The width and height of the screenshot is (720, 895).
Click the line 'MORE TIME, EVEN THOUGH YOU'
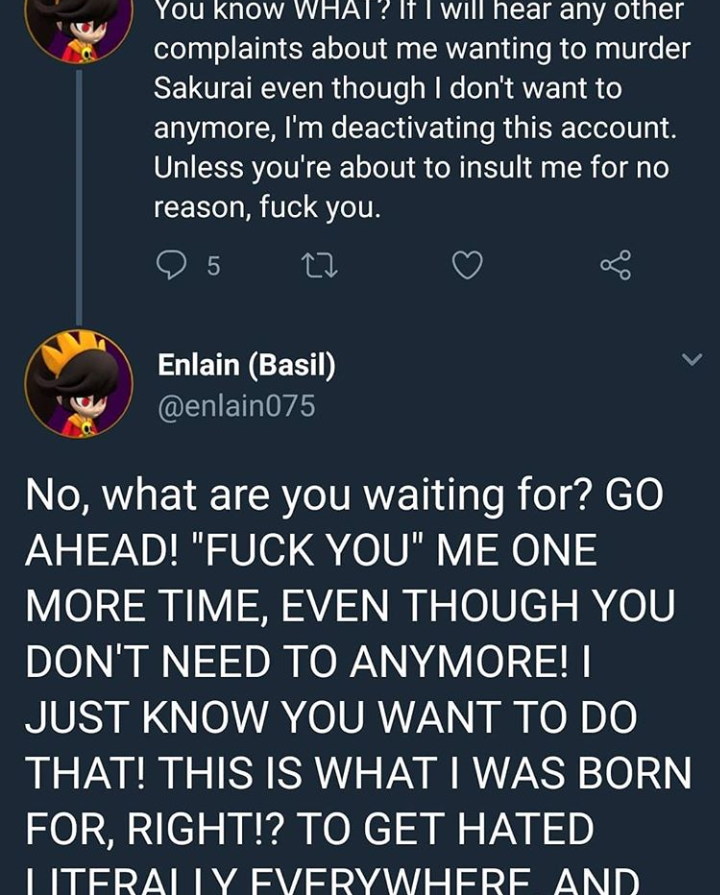click(349, 606)
